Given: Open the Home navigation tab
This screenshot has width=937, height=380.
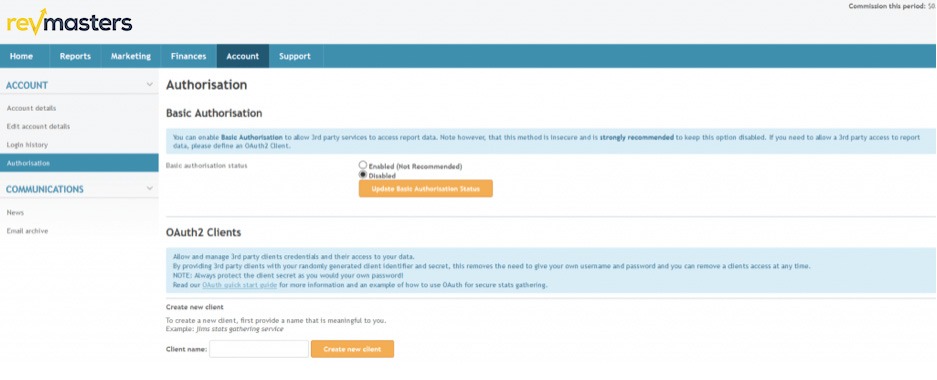Looking at the screenshot, I should [x=22, y=56].
